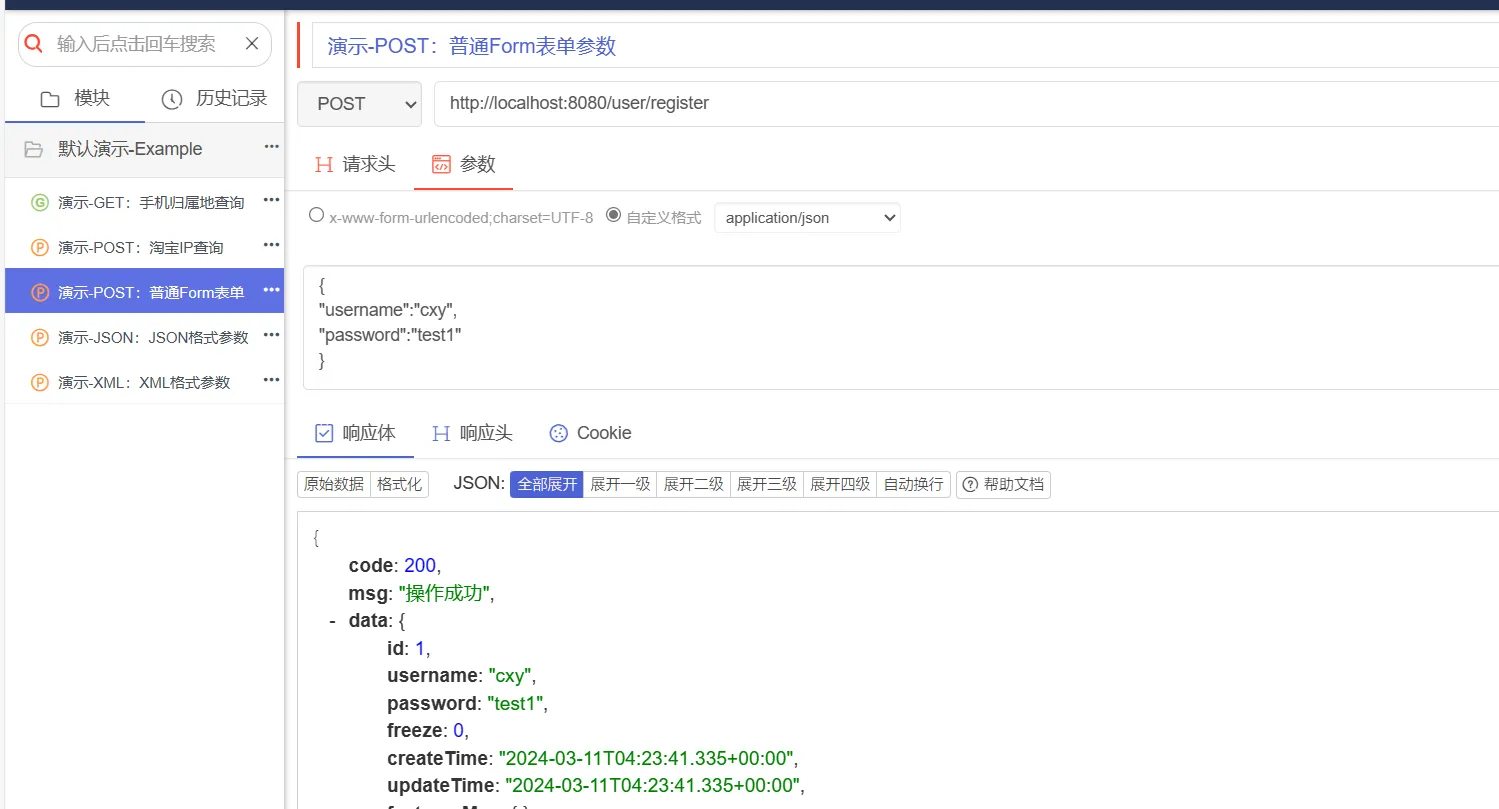This screenshot has height=809, width=1499.
Task: Open three-dots menu for 演示-XML item
Action: 271,380
